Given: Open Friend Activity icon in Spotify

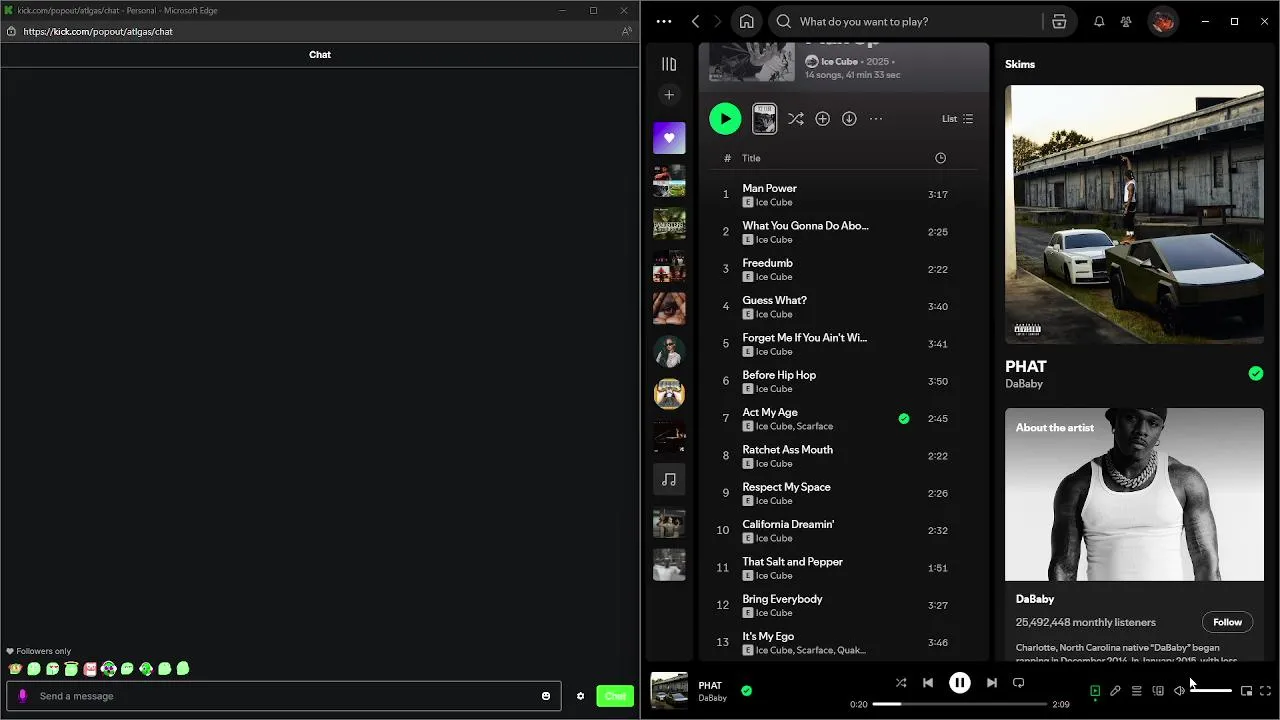Looking at the screenshot, I should point(1126,21).
